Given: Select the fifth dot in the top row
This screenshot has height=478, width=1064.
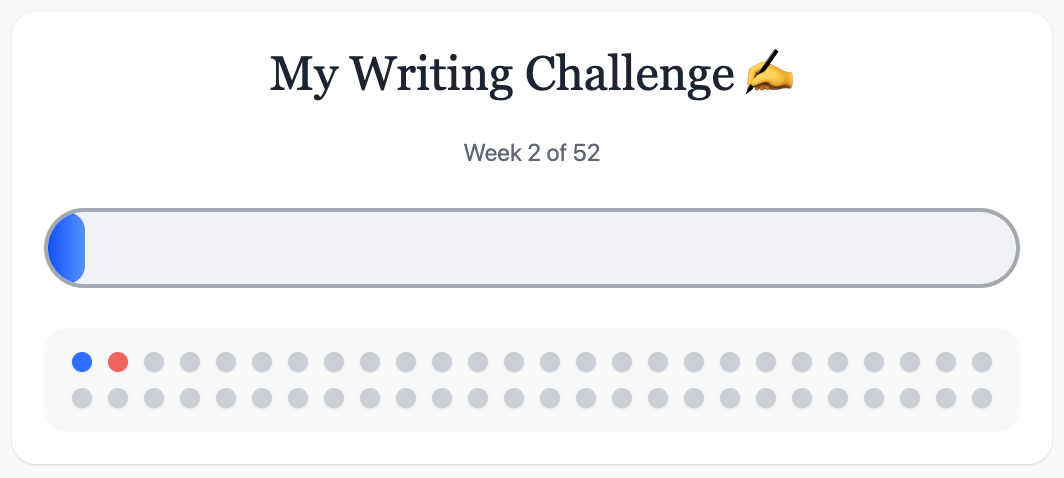Looking at the screenshot, I should pos(226,361).
